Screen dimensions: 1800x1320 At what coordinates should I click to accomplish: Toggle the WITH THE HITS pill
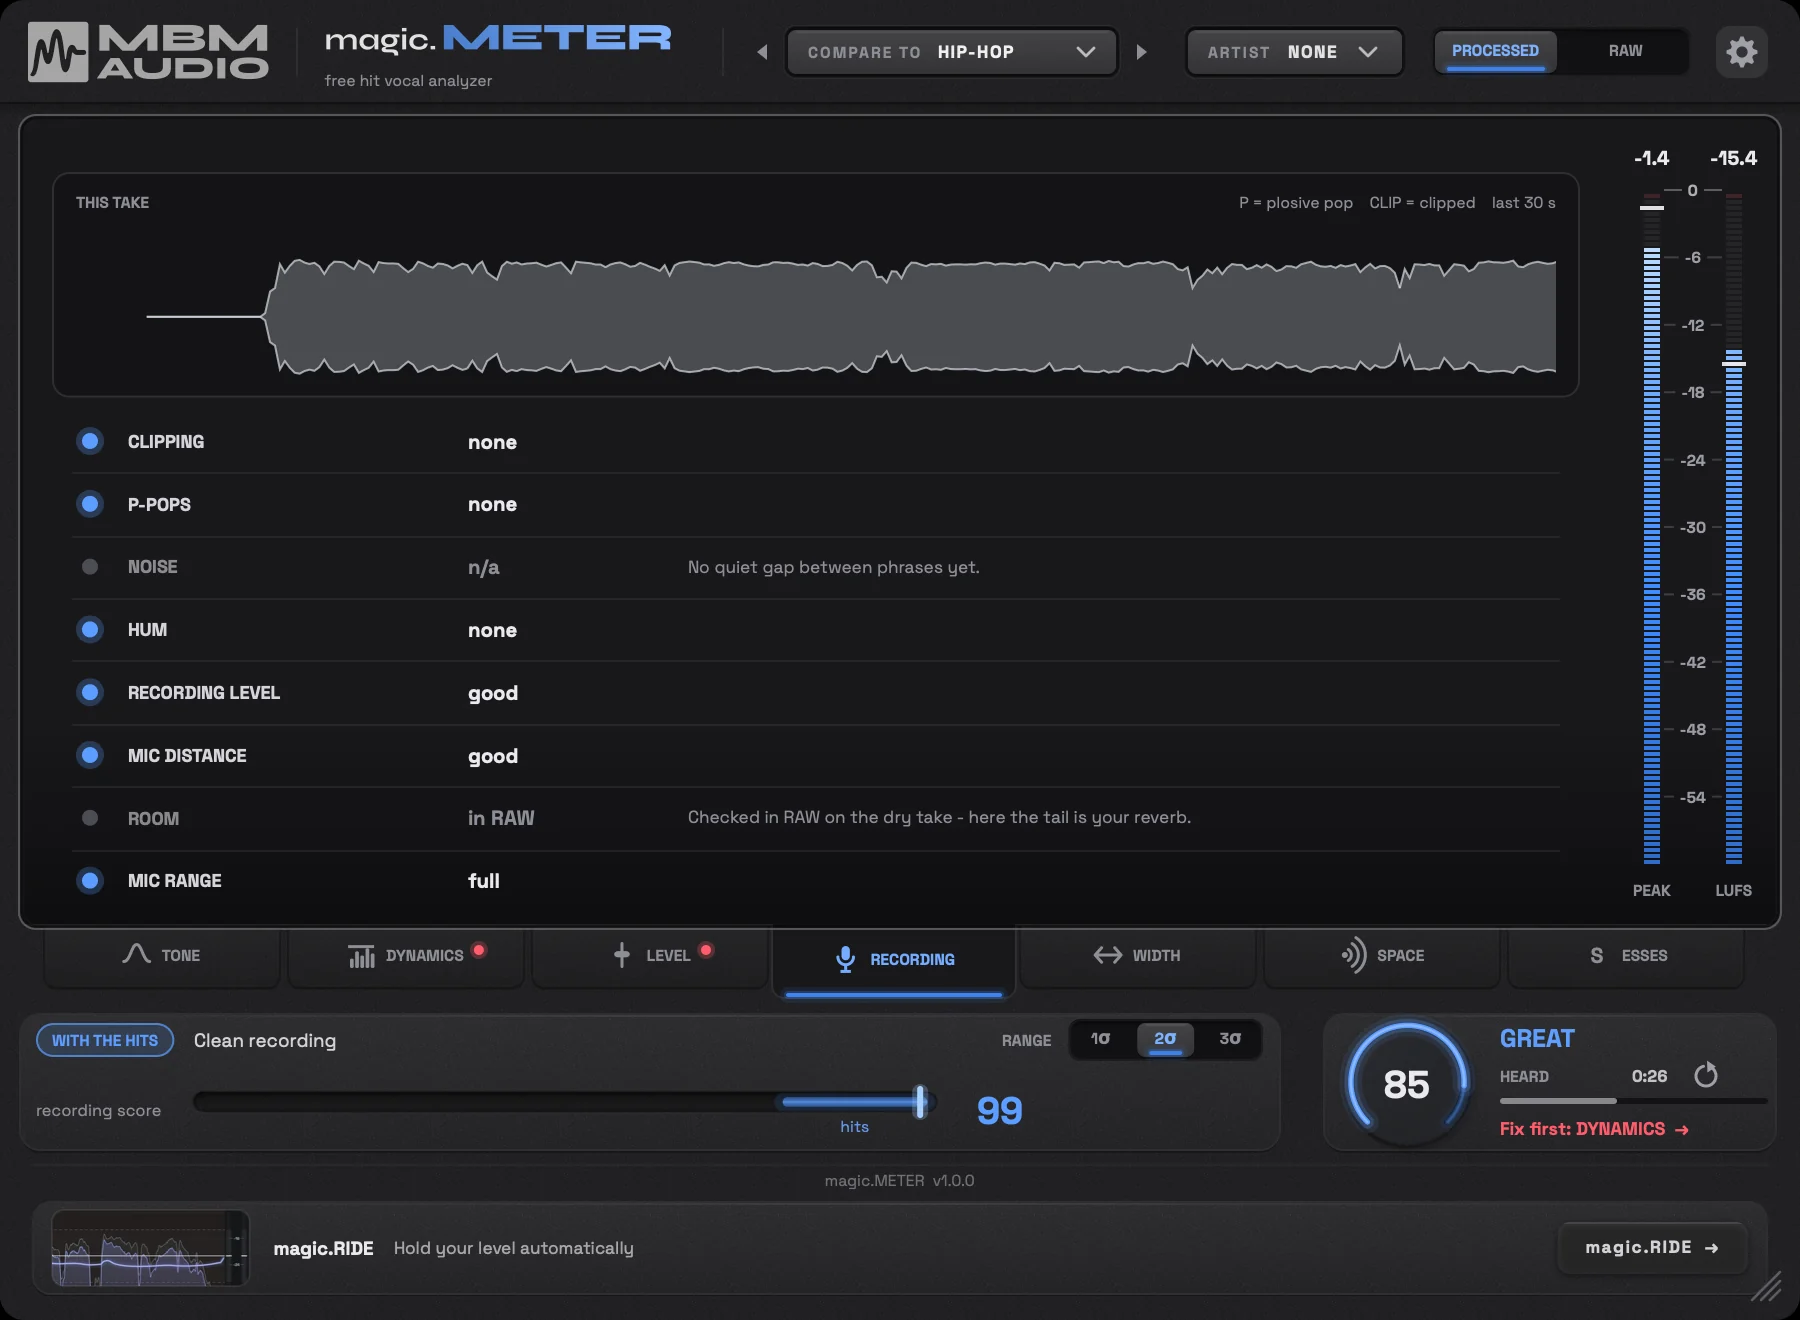click(105, 1040)
